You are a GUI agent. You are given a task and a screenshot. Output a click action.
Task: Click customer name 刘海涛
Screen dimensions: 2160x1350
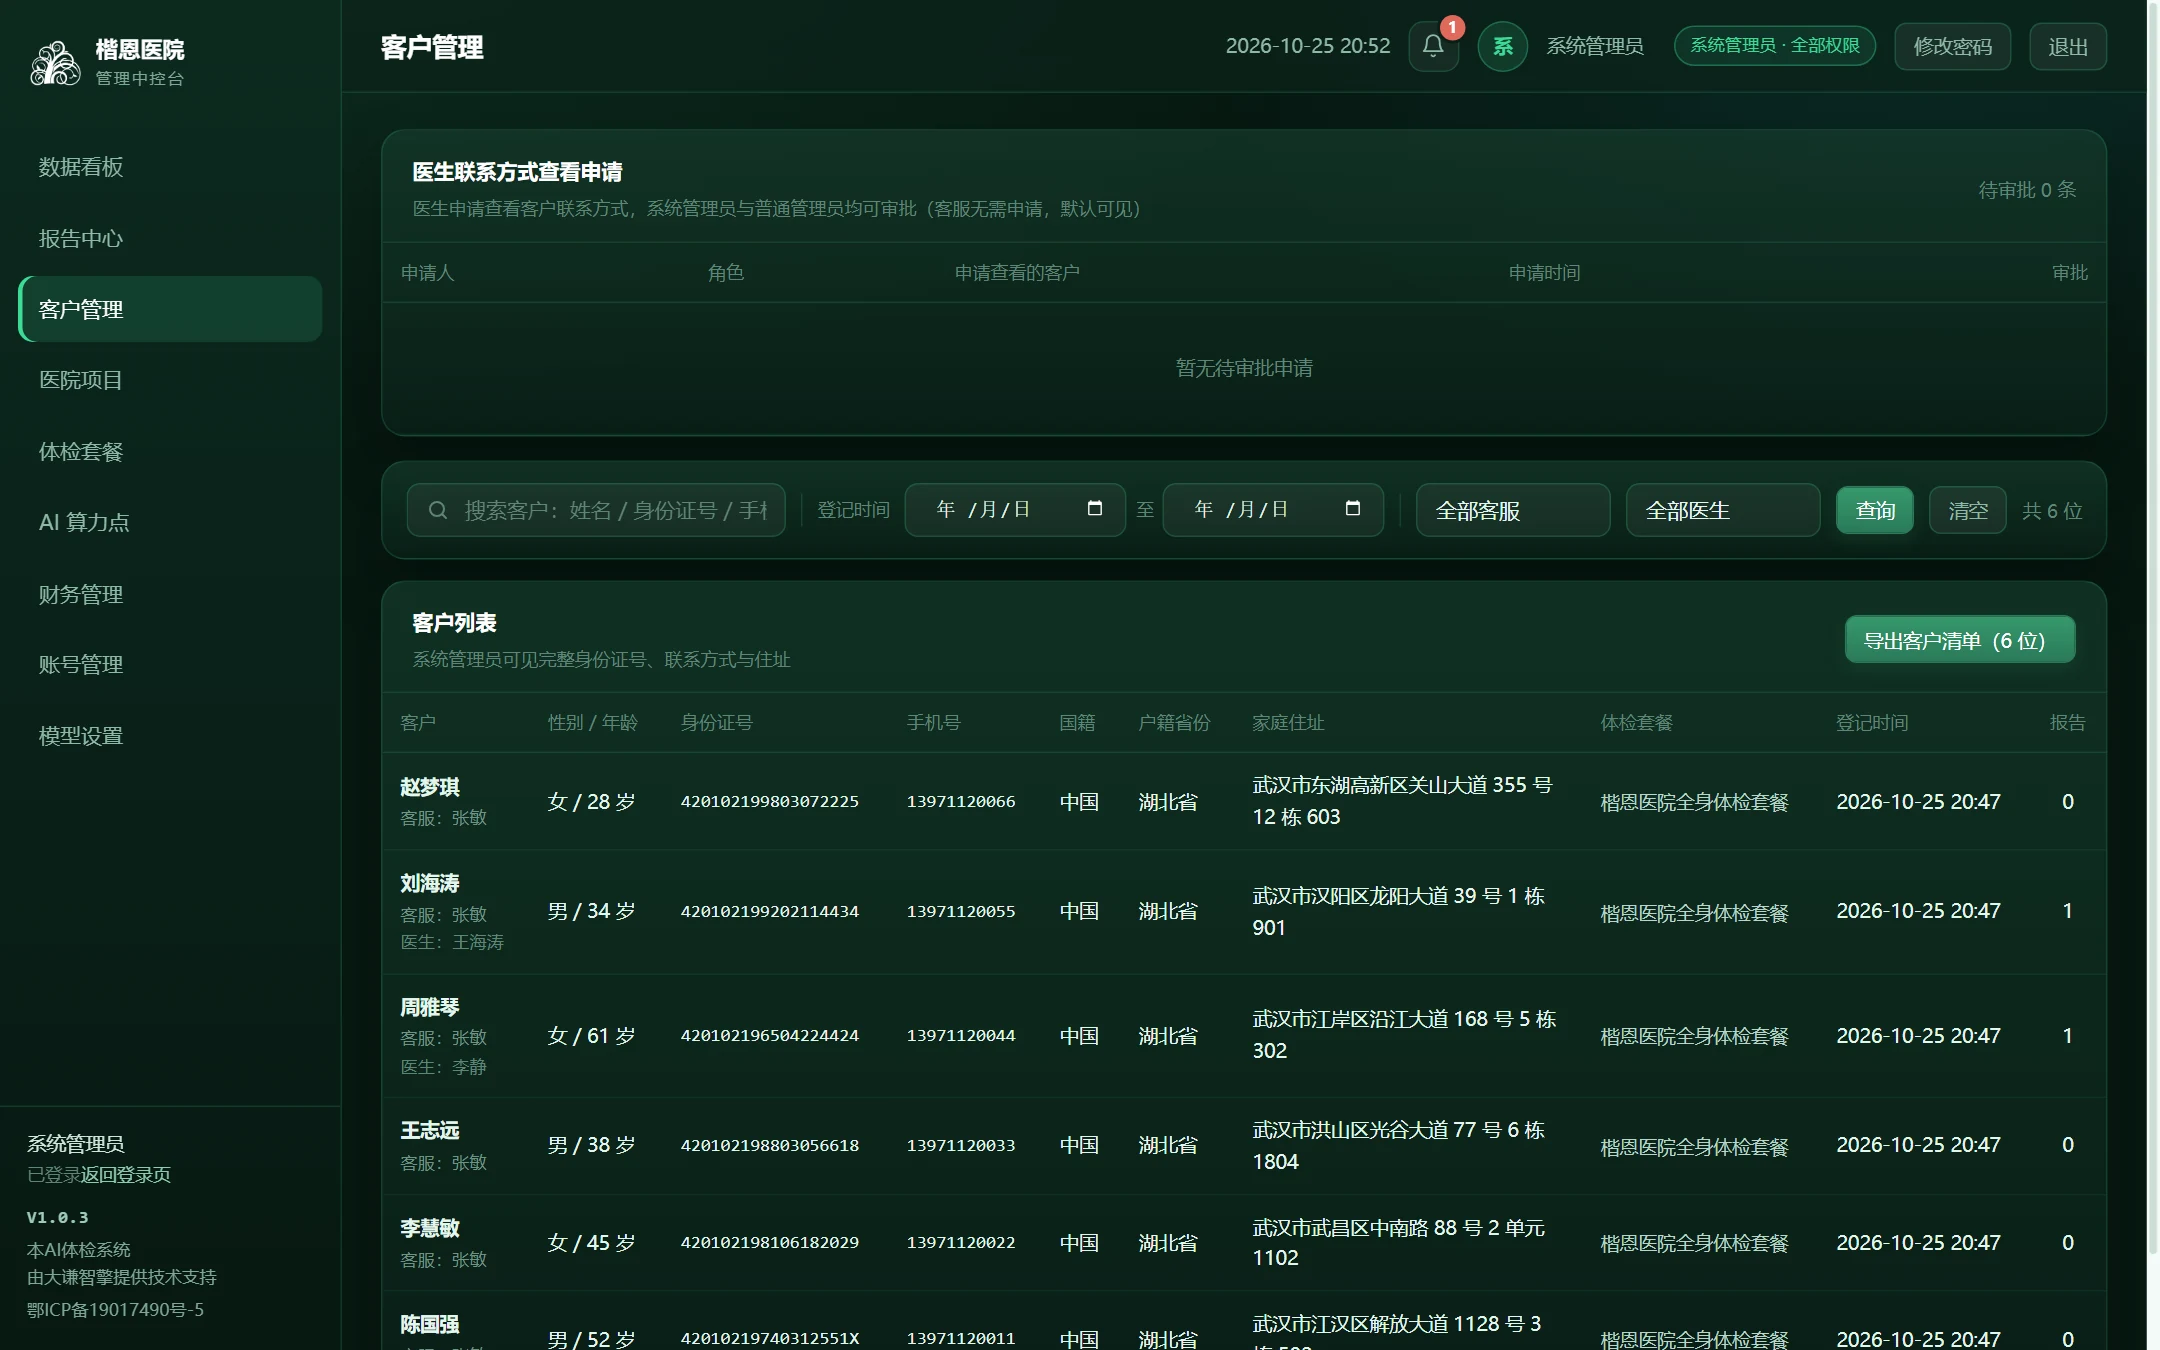point(430,884)
